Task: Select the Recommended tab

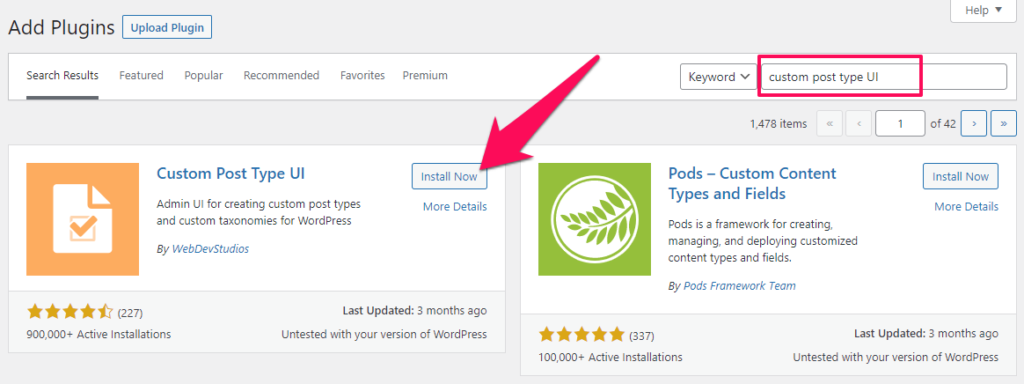Action: [x=281, y=75]
